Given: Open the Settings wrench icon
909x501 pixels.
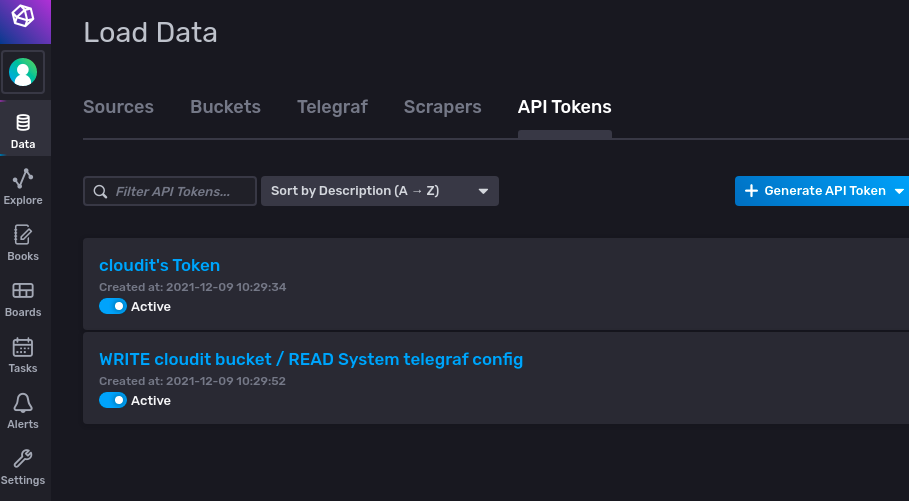Looking at the screenshot, I should 23,459.
